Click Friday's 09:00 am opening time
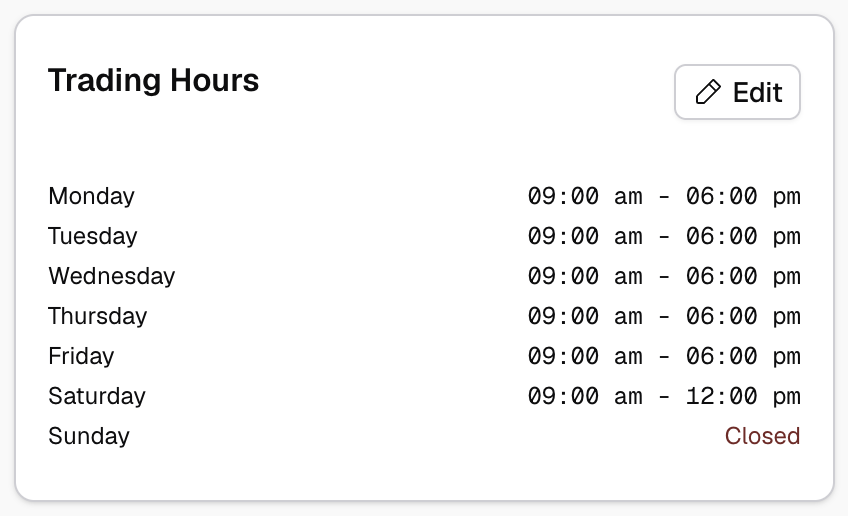Image resolution: width=848 pixels, height=516 pixels. pos(585,356)
